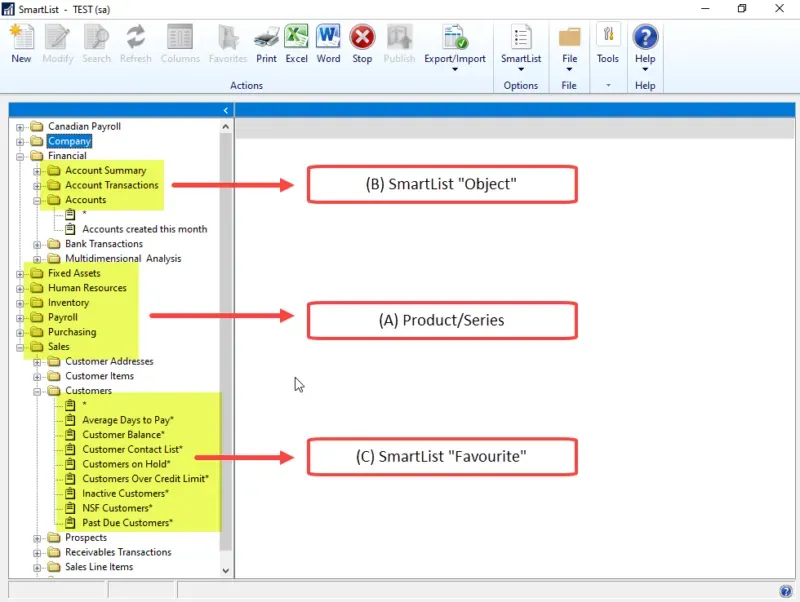Select the Purchasing folder
This screenshot has height=602, width=800.
(72, 332)
